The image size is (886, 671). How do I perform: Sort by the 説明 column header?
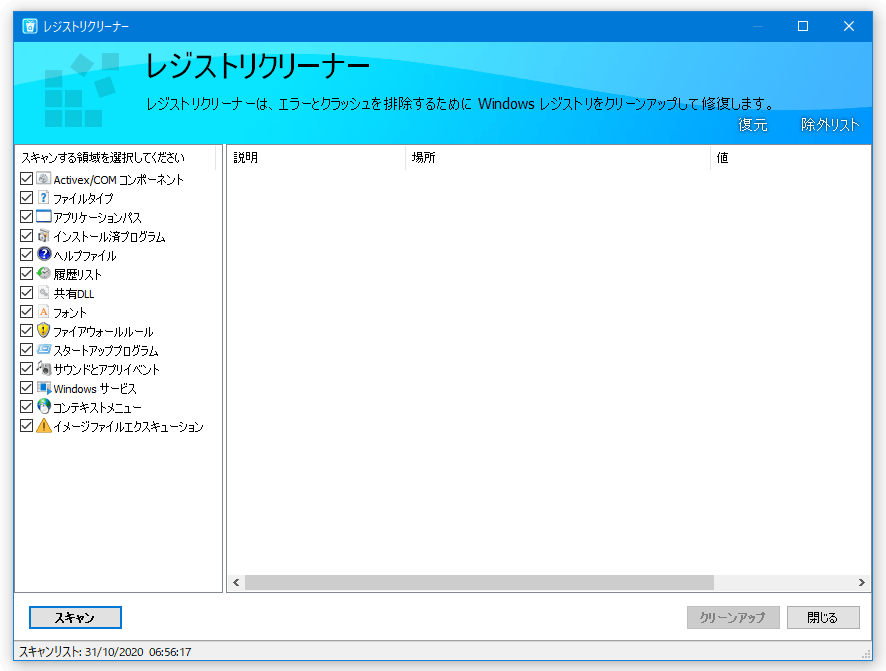(x=316, y=158)
